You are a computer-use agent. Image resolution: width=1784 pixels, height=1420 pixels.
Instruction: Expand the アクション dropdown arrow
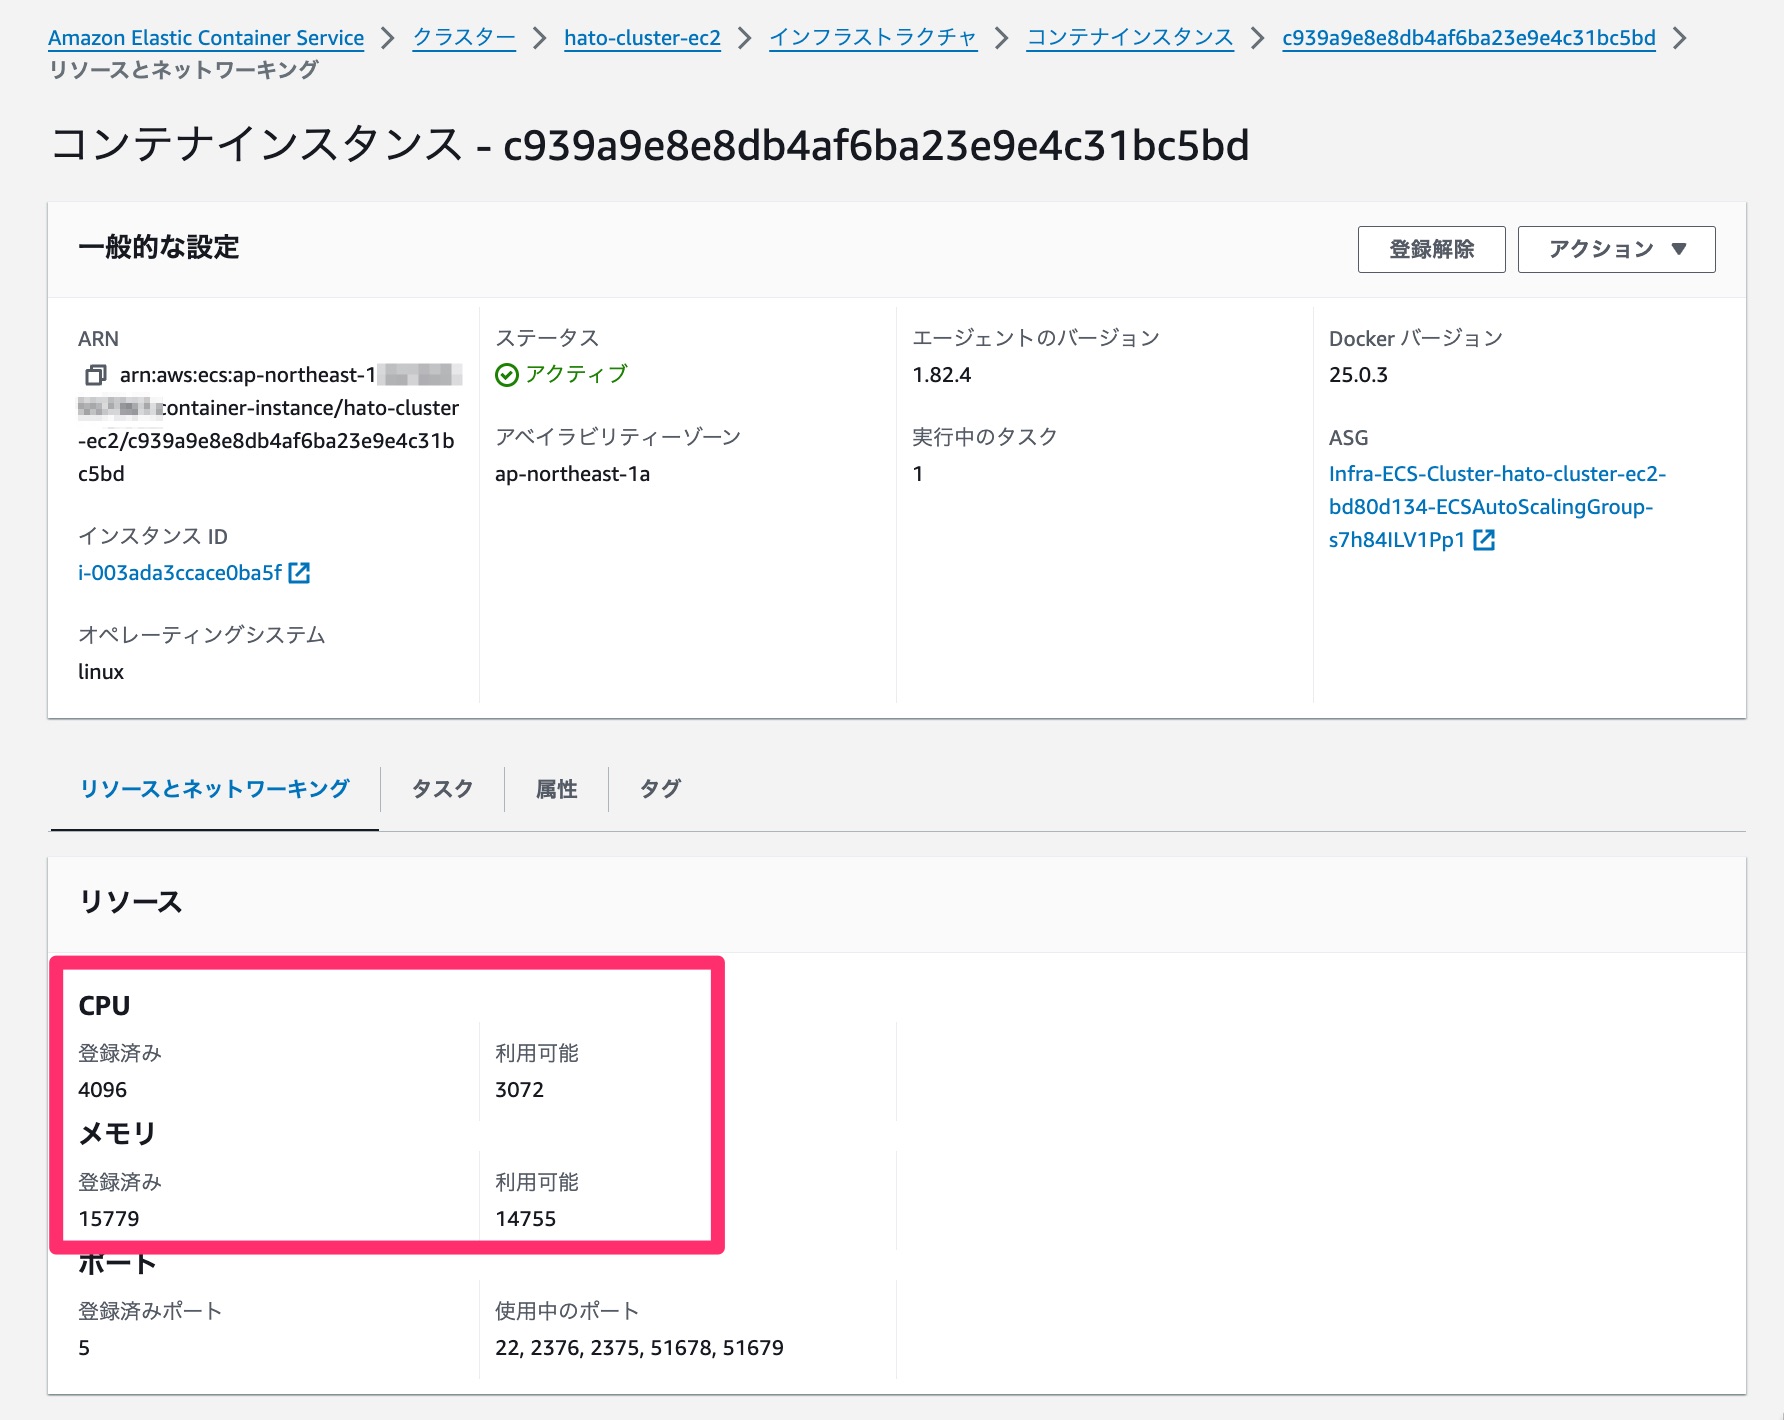click(1680, 249)
